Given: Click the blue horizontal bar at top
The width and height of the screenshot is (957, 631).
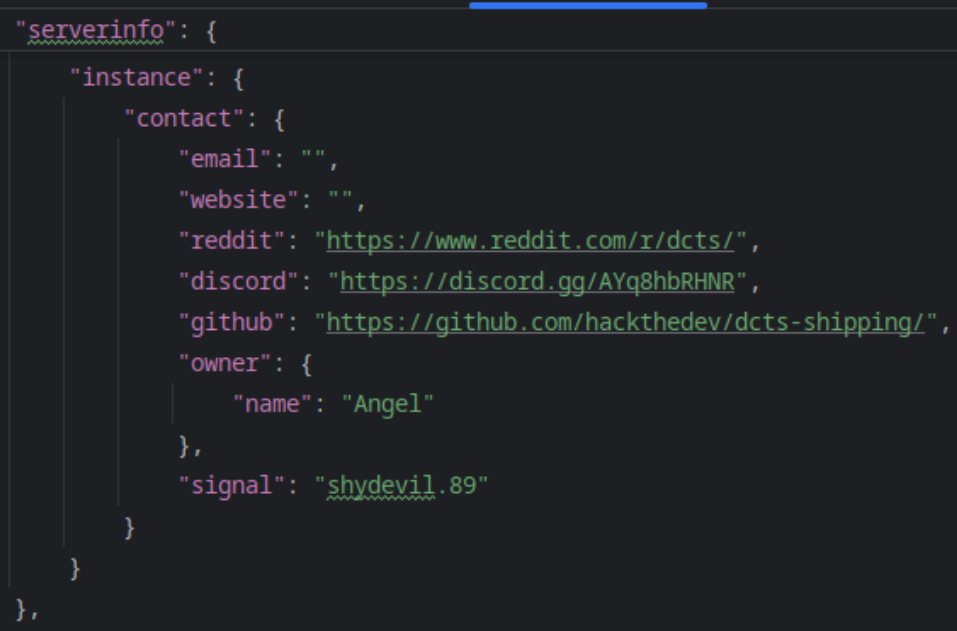Looking at the screenshot, I should (x=588, y=5).
